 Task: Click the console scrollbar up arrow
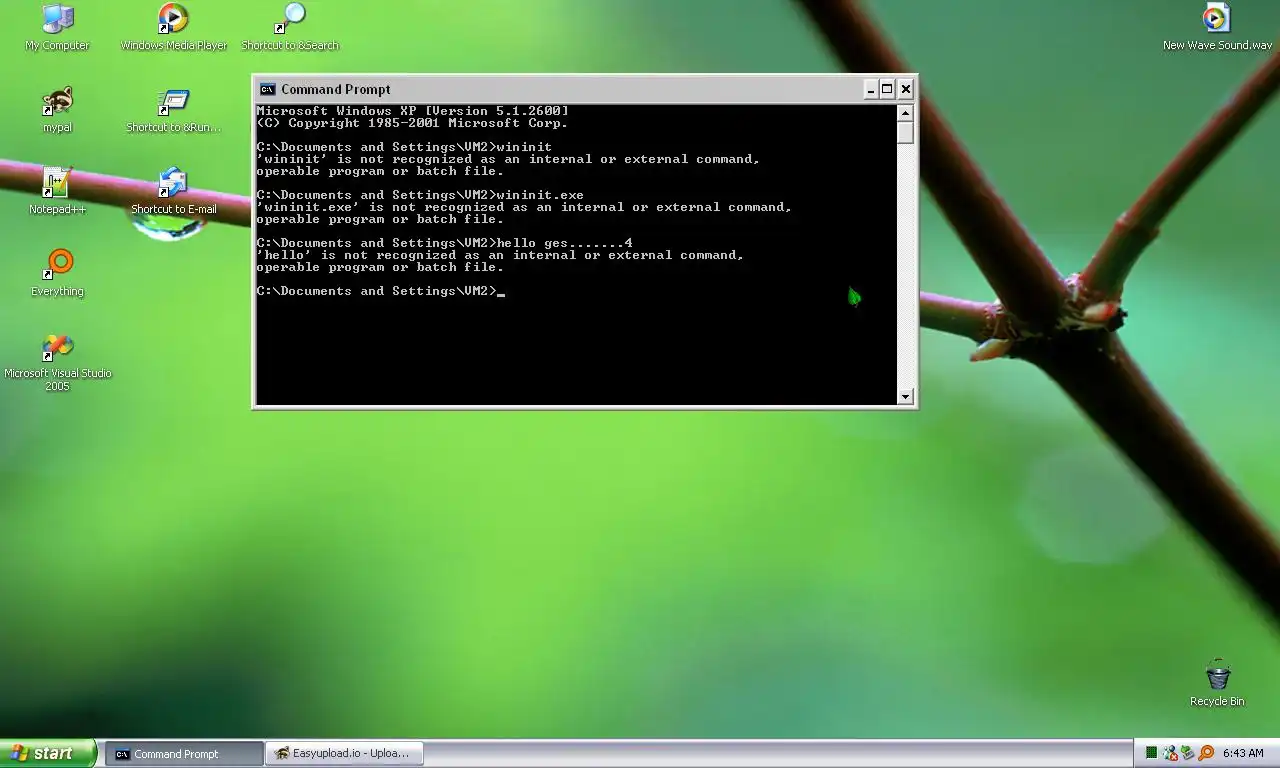tap(905, 112)
